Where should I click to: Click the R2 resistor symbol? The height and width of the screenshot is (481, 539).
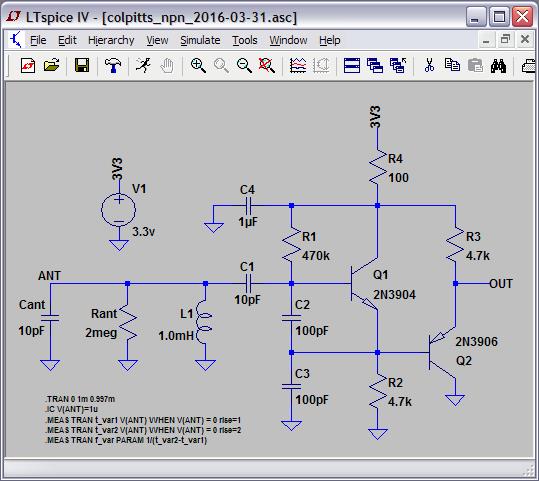pyautogui.click(x=378, y=391)
